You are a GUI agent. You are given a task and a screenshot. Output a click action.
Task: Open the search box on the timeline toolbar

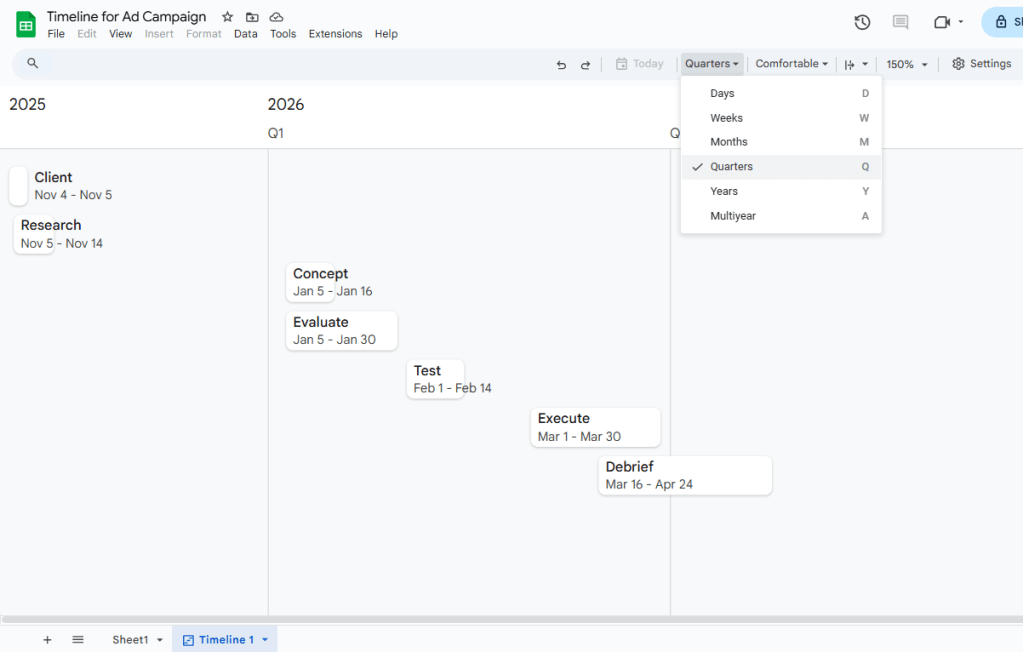coord(31,63)
